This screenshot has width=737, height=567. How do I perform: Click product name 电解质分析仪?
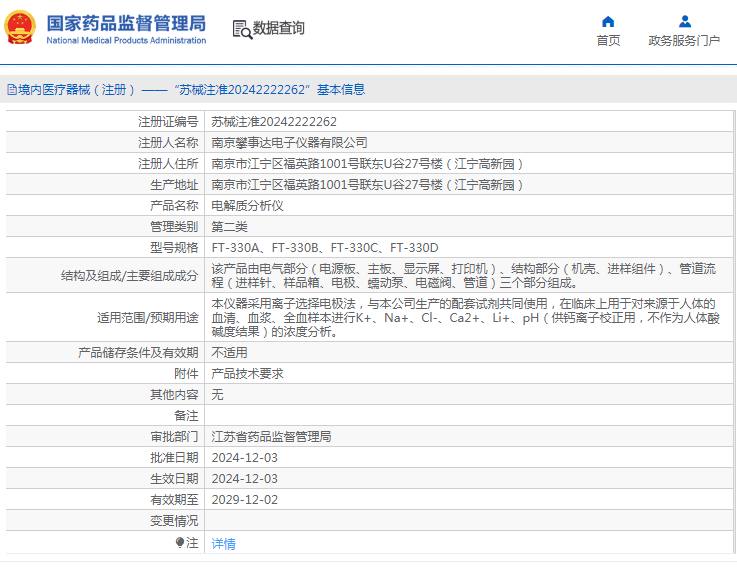click(x=247, y=205)
